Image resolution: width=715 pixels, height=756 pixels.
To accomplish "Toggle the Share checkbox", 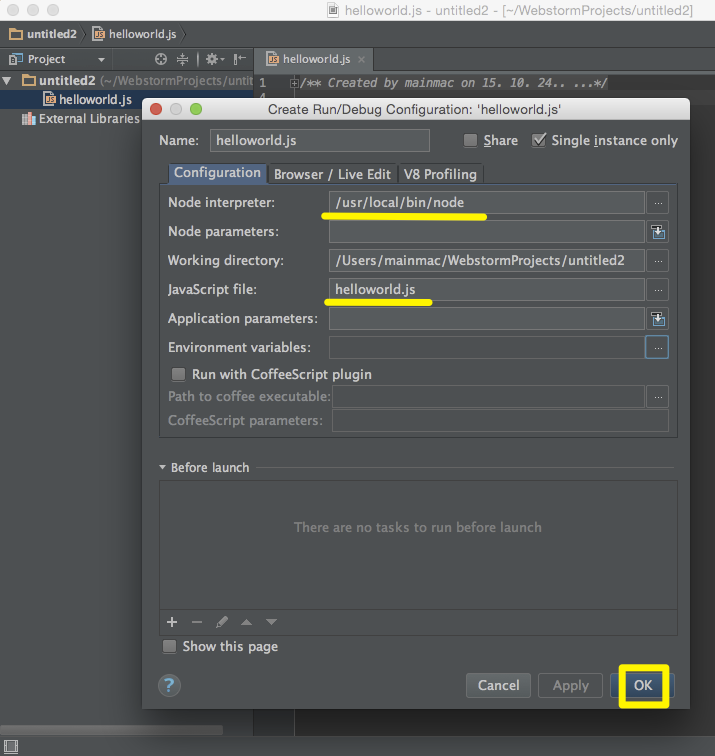I will tap(470, 140).
